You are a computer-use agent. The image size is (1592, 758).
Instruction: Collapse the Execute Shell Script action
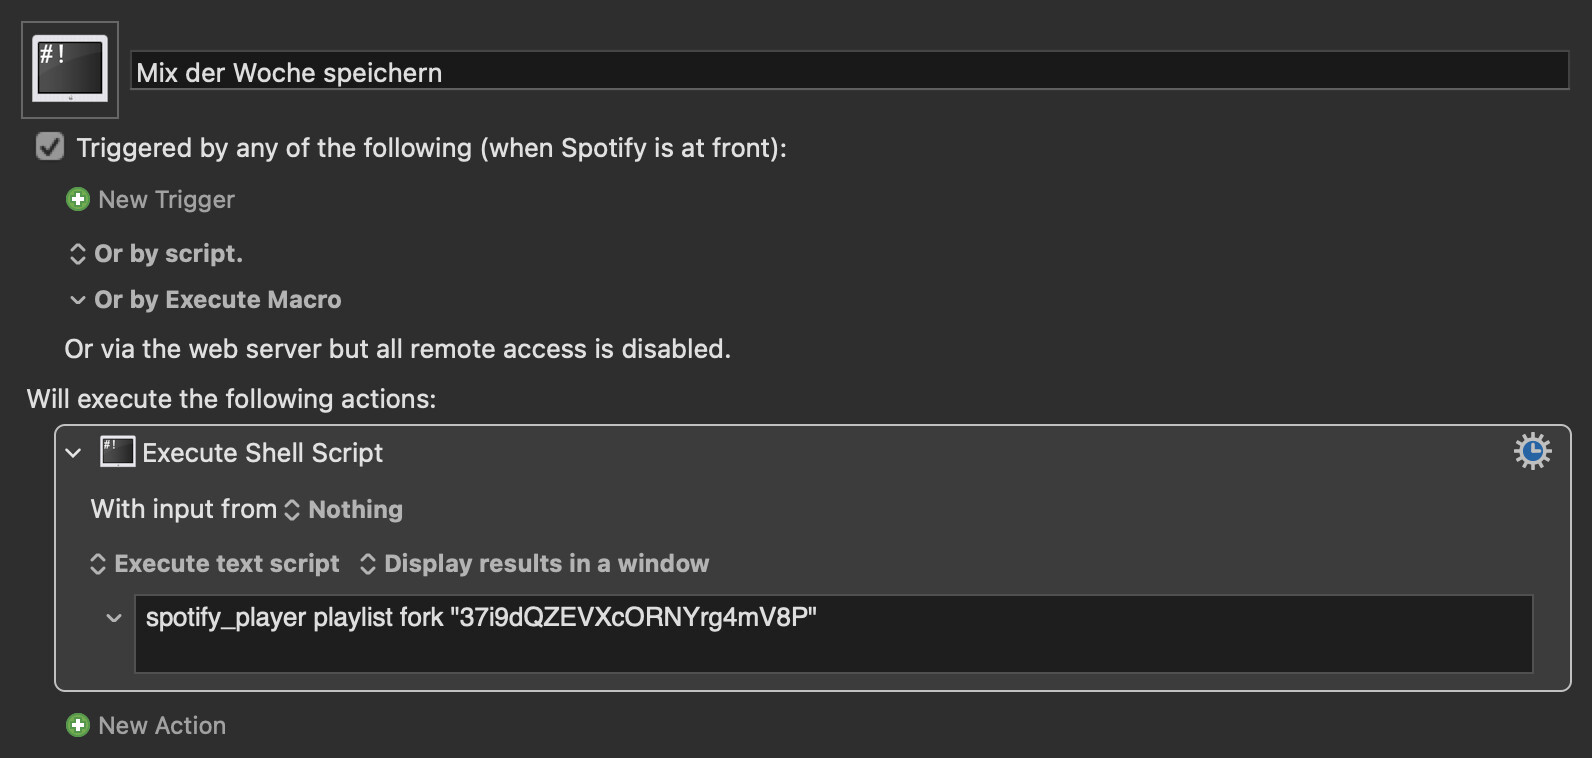click(x=73, y=453)
